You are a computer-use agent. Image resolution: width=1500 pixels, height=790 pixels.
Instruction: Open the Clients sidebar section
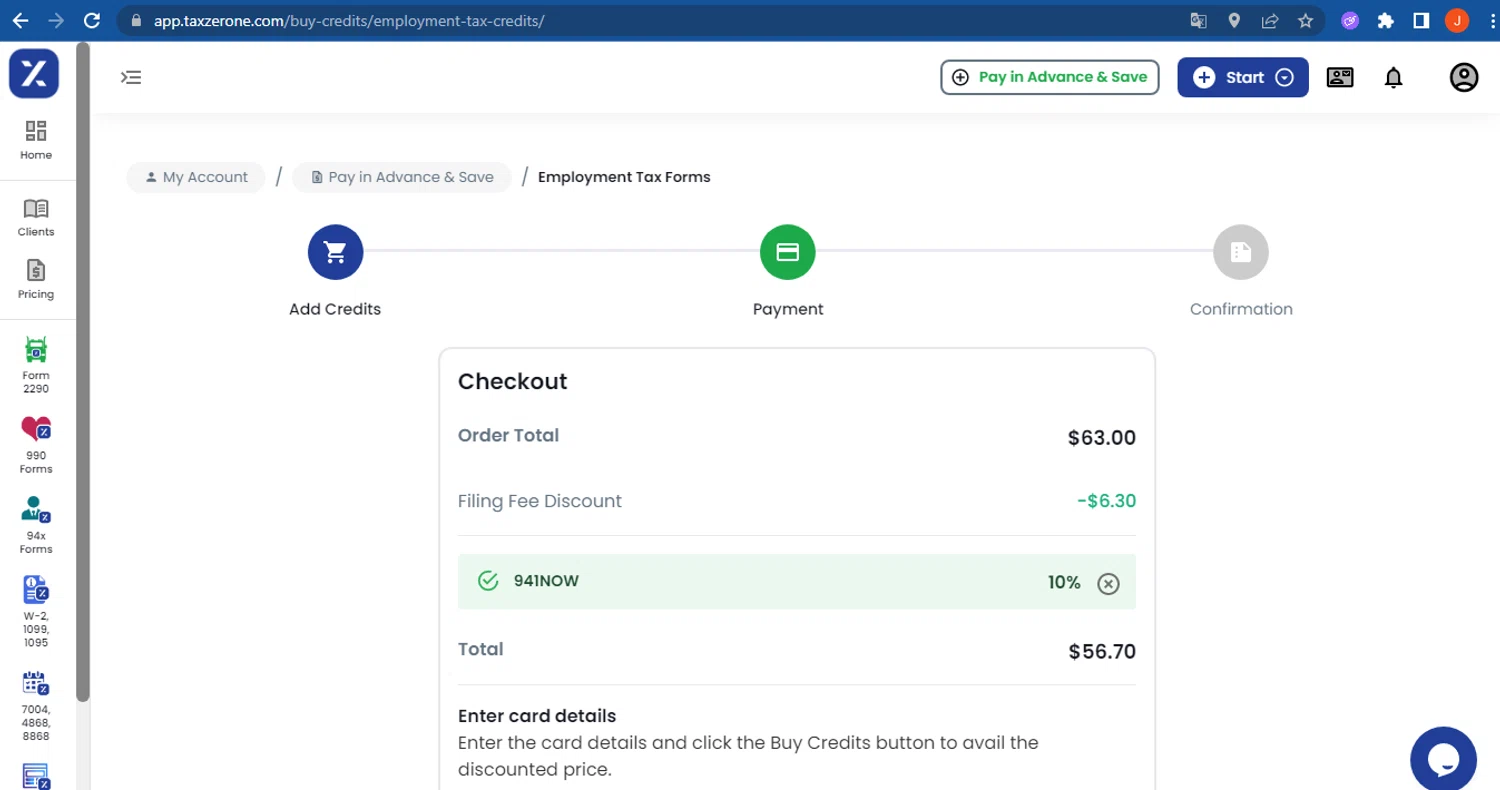[x=36, y=217]
